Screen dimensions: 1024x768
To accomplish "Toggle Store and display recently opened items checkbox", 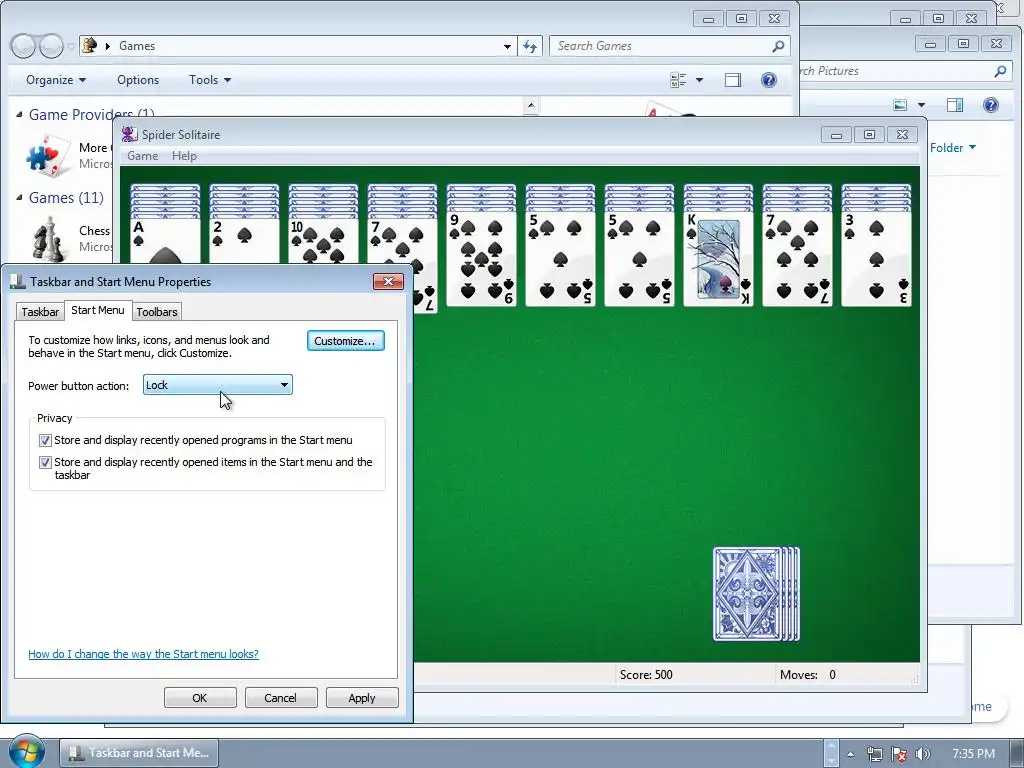I will (x=45, y=462).
